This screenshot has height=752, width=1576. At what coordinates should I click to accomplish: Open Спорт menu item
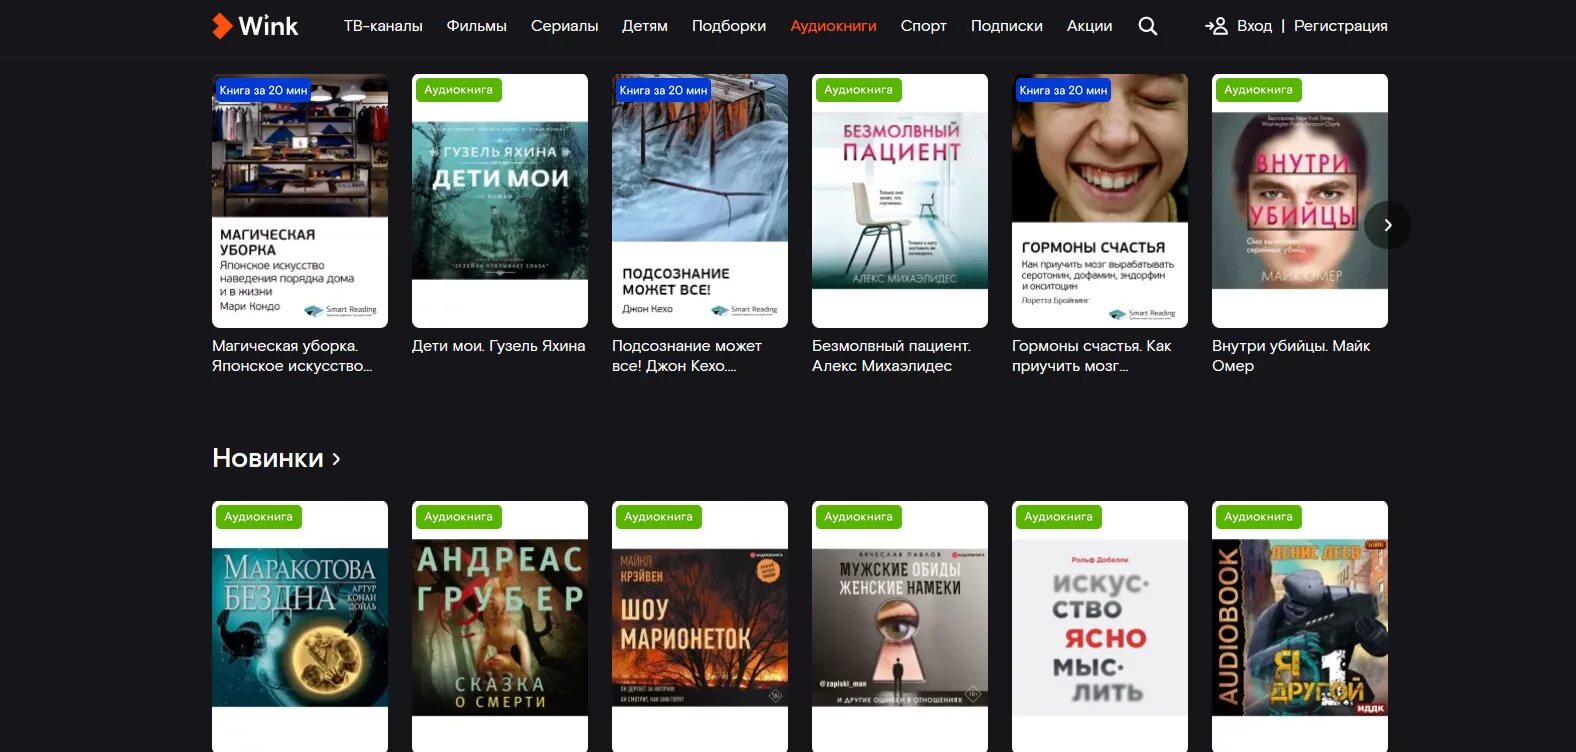(x=924, y=26)
